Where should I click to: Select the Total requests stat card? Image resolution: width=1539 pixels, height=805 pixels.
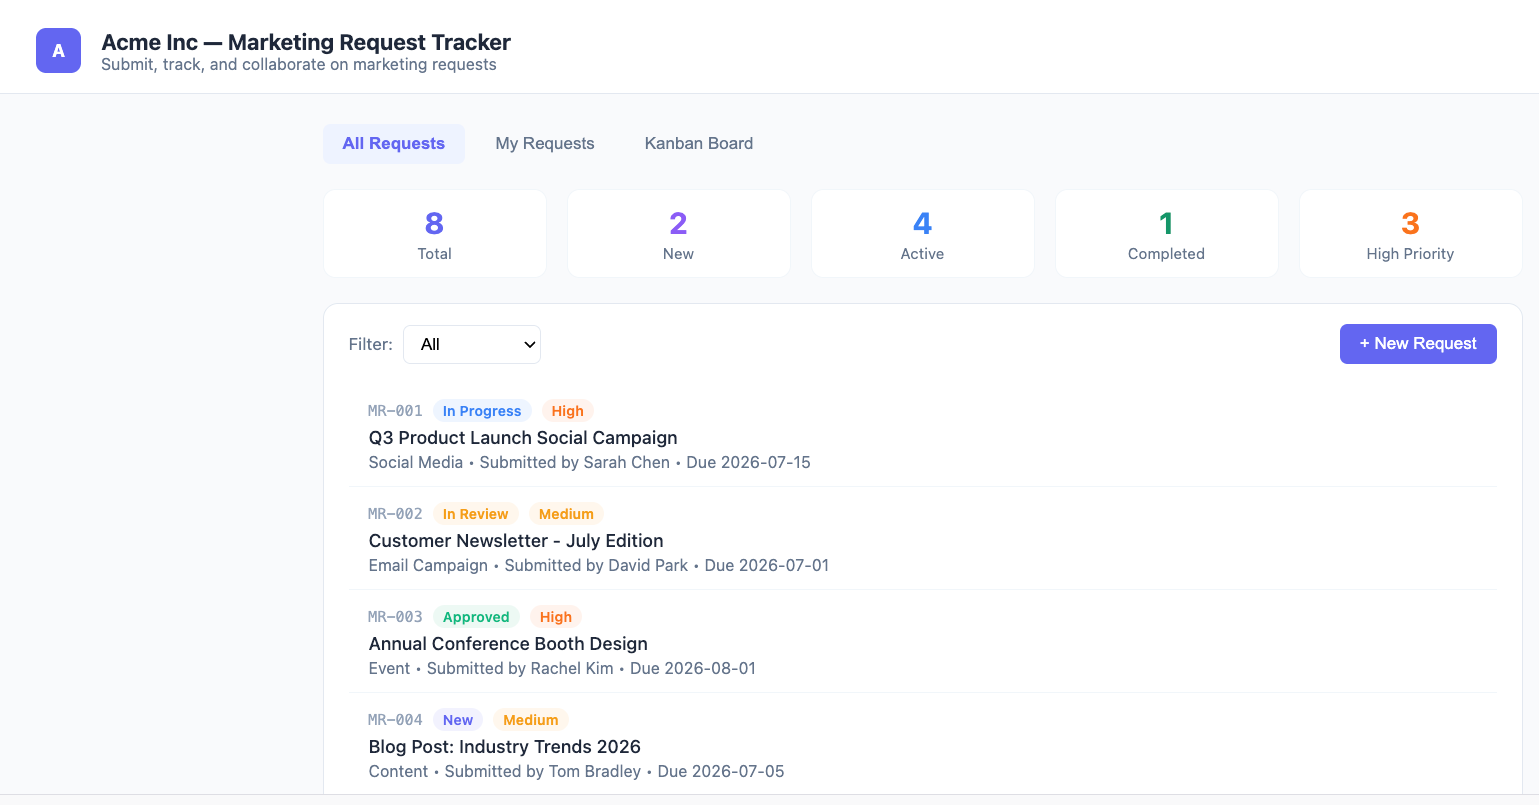(x=435, y=234)
